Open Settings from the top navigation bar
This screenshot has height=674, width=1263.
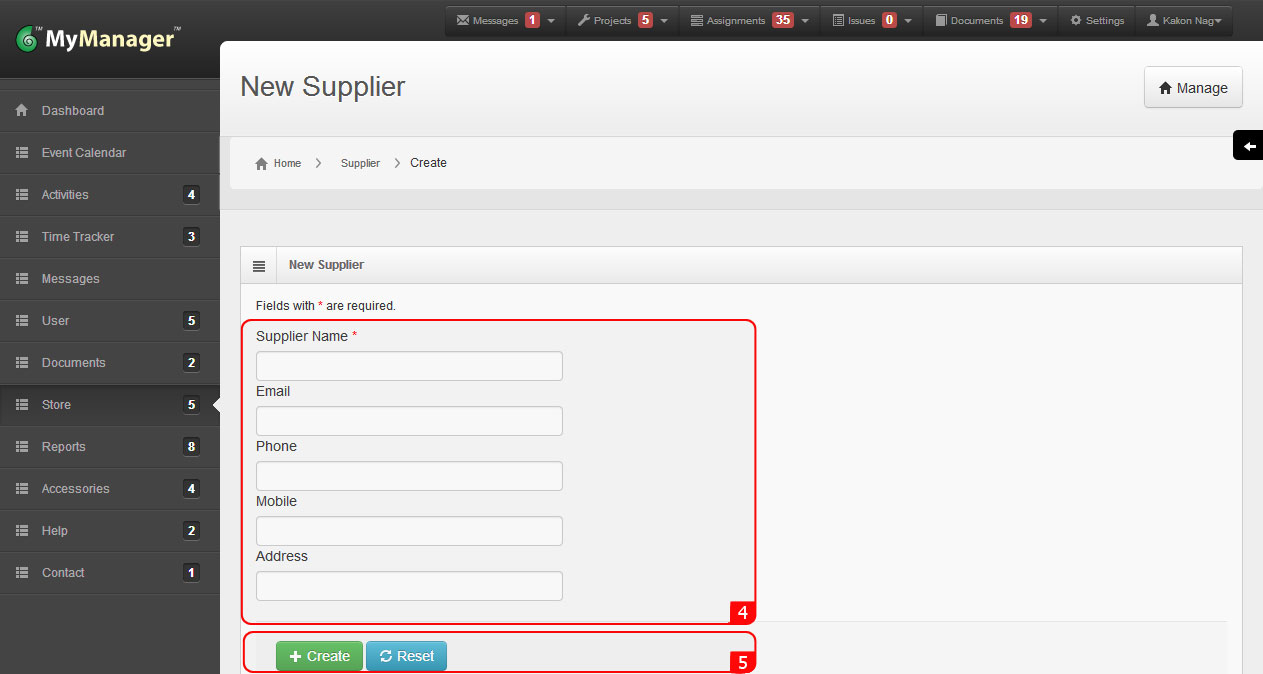[x=1096, y=19]
